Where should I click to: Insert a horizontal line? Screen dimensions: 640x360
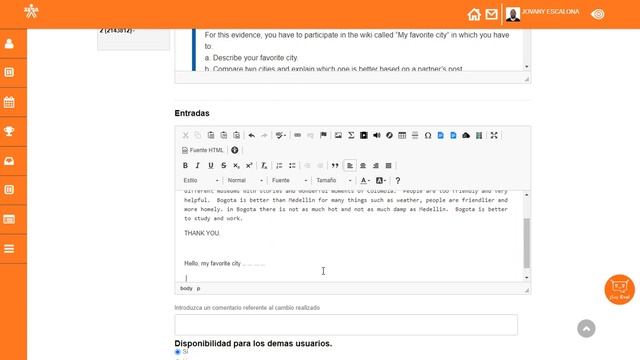tap(415, 135)
